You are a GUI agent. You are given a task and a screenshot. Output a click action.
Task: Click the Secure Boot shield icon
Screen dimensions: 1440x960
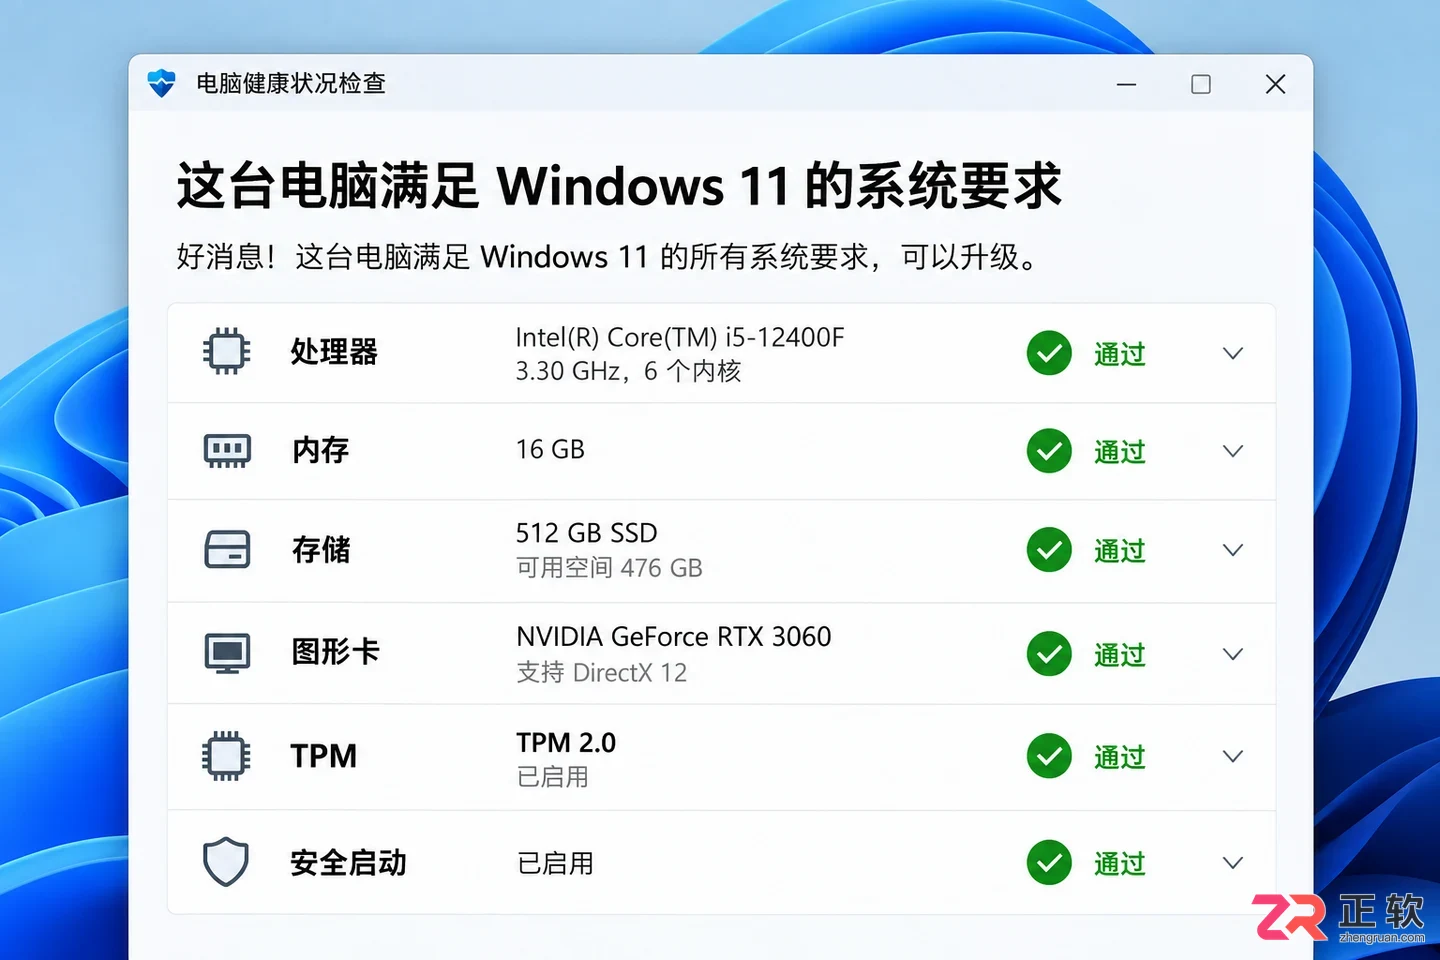tap(226, 861)
